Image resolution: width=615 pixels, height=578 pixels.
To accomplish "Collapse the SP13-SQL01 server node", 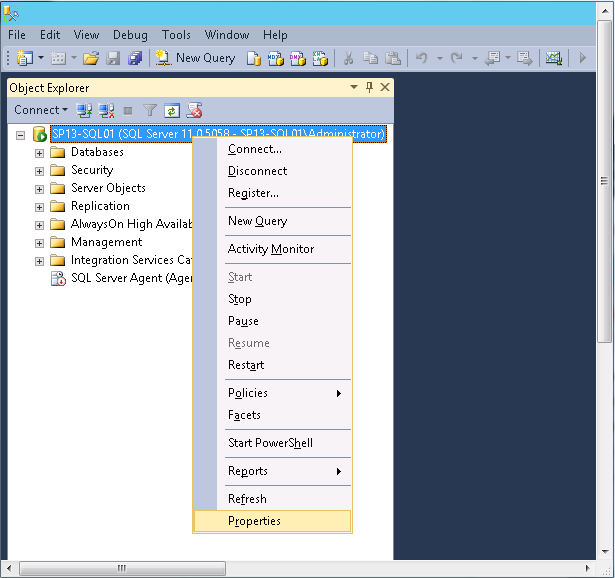I will (x=20, y=135).
